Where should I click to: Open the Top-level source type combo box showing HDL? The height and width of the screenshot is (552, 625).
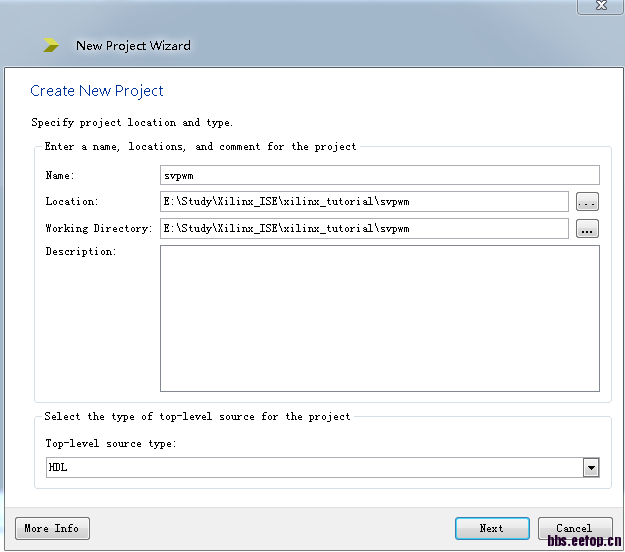[x=314, y=467]
